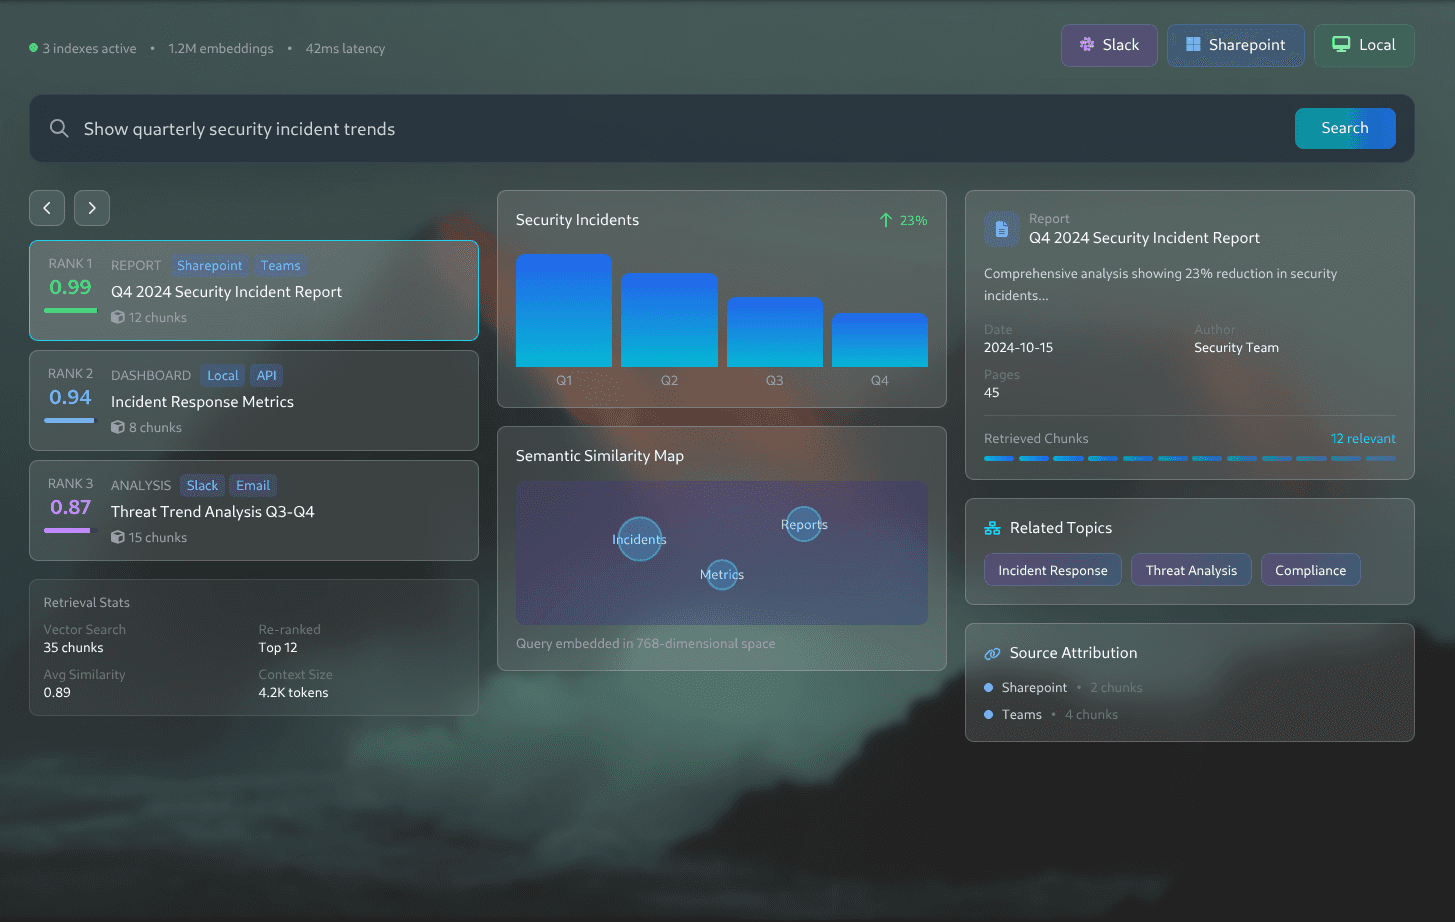Image resolution: width=1455 pixels, height=922 pixels.
Task: Click the document icon in report panel
Action: tap(1001, 229)
